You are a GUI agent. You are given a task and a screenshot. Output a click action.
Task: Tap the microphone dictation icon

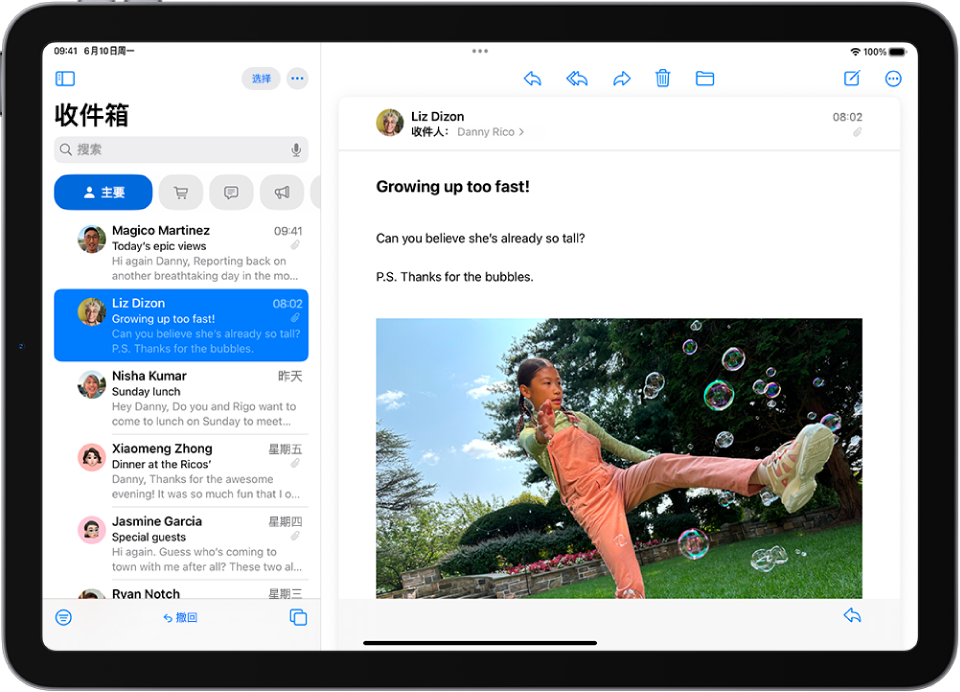[x=296, y=149]
